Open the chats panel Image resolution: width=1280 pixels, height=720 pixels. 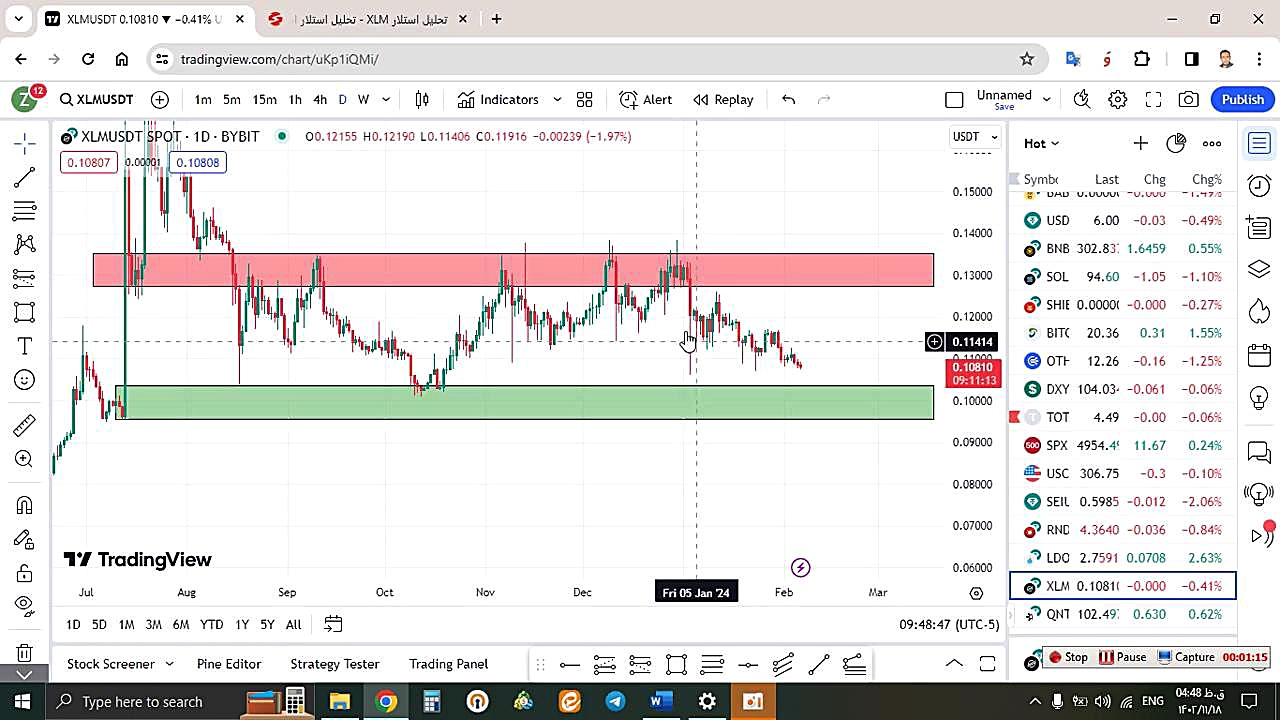(x=1259, y=453)
